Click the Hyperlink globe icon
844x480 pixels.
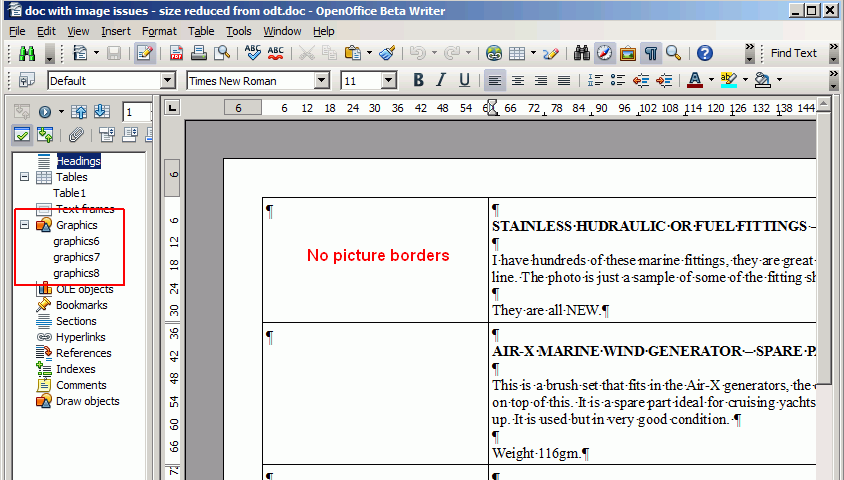coord(494,53)
